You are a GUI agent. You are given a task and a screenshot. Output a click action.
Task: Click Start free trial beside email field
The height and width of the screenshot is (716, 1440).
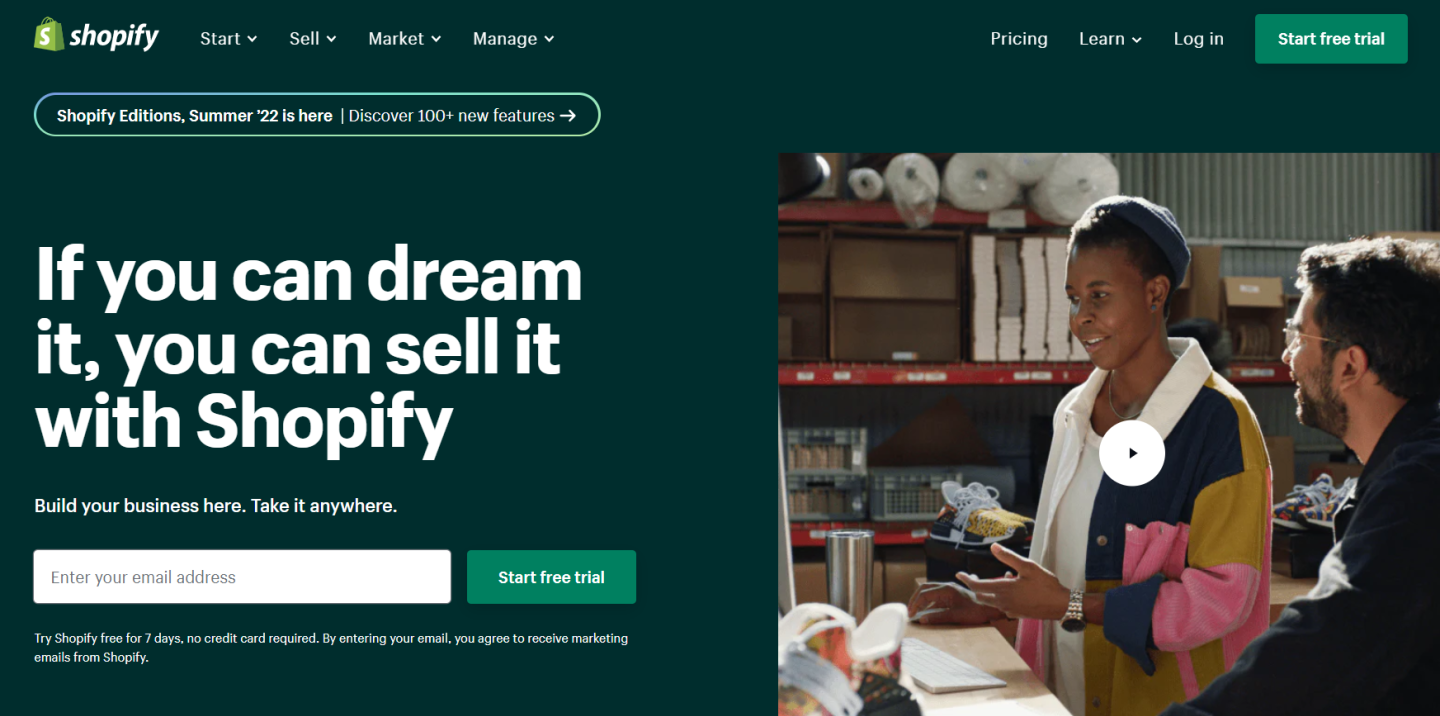point(551,577)
